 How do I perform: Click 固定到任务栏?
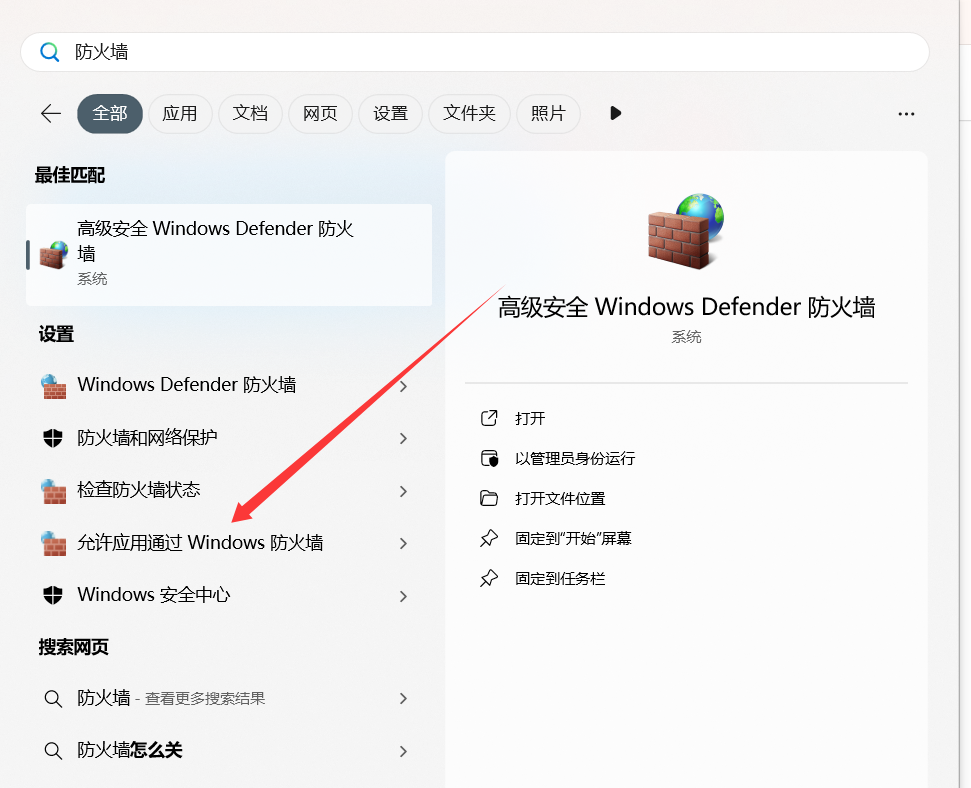point(560,578)
